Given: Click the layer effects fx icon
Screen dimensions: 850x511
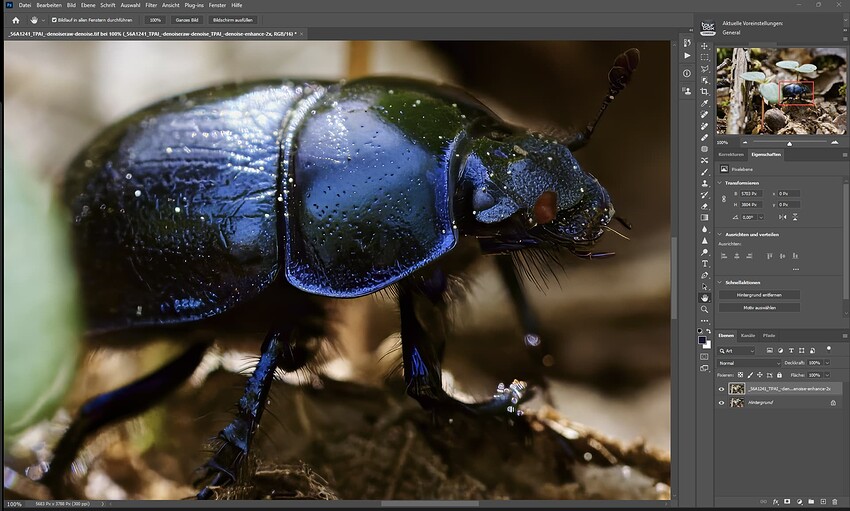Looking at the screenshot, I should pyautogui.click(x=774, y=501).
